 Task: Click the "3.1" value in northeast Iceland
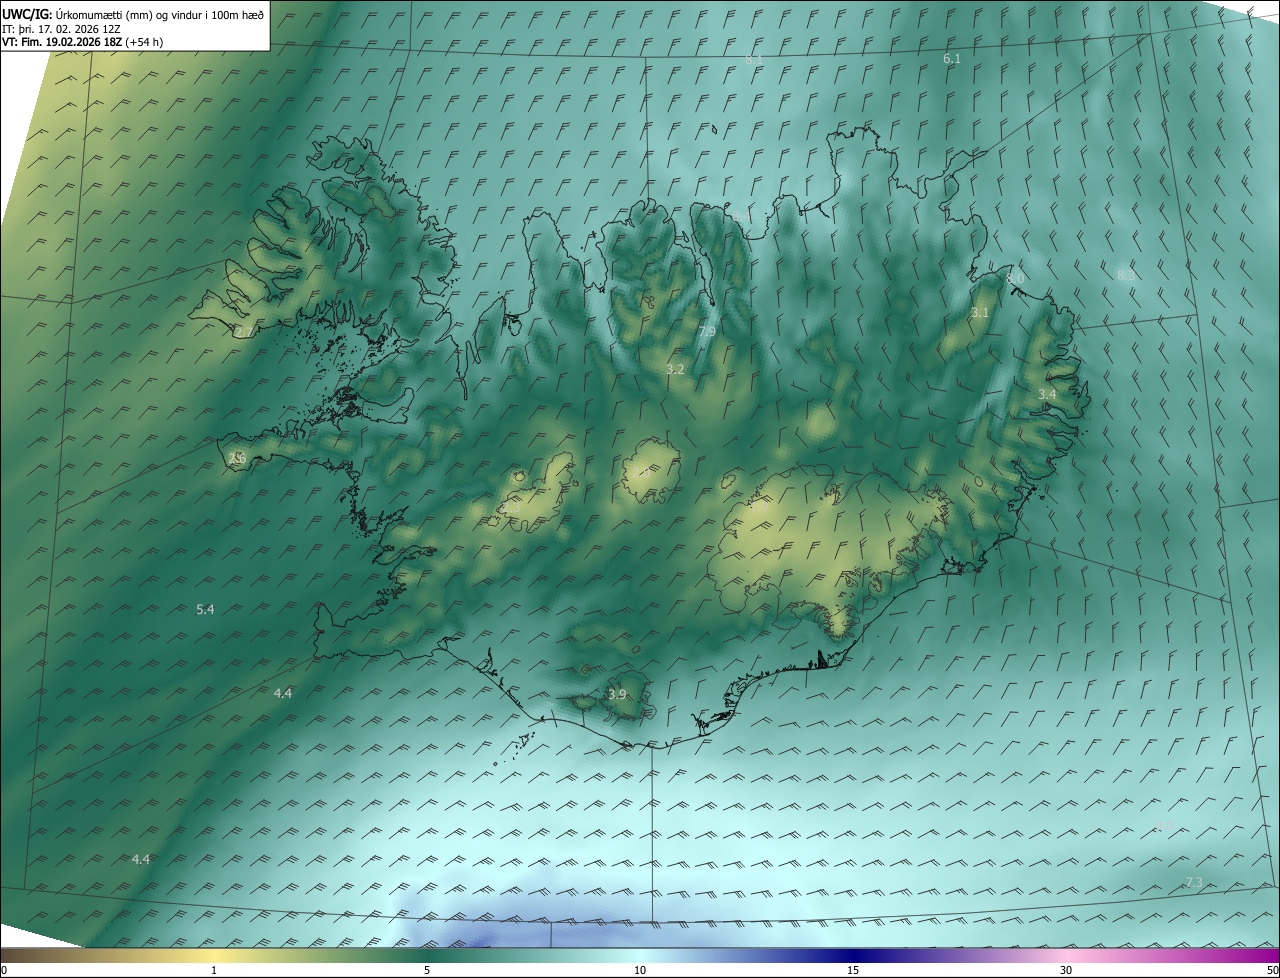pos(980,313)
